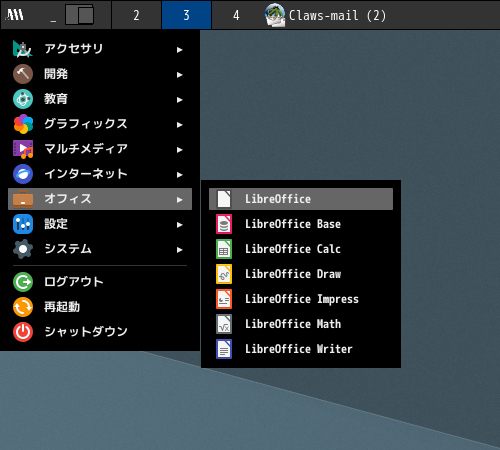Click the LibreOffice Math formula icon
Image resolution: width=500 pixels, height=450 pixels.
[224, 324]
